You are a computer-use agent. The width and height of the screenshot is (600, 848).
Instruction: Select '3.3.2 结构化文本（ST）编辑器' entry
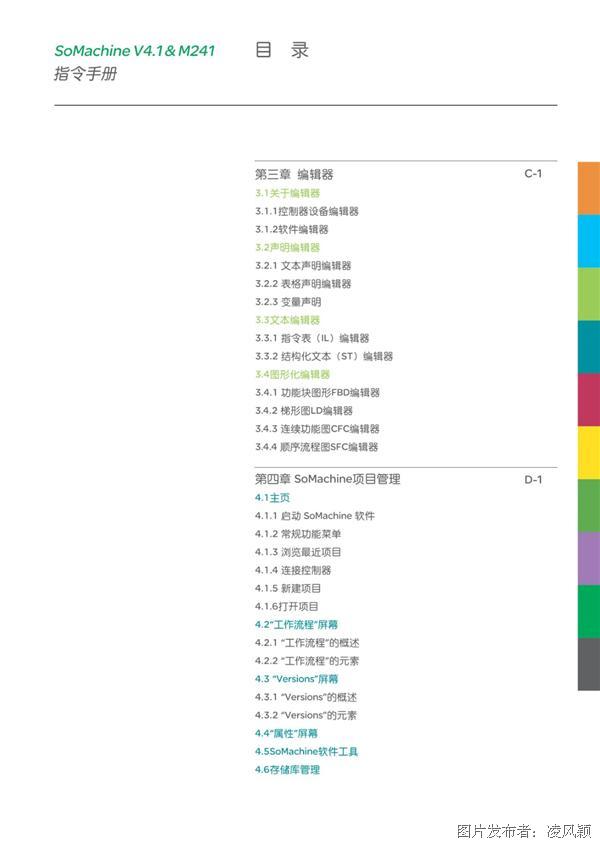pyautogui.click(x=324, y=356)
